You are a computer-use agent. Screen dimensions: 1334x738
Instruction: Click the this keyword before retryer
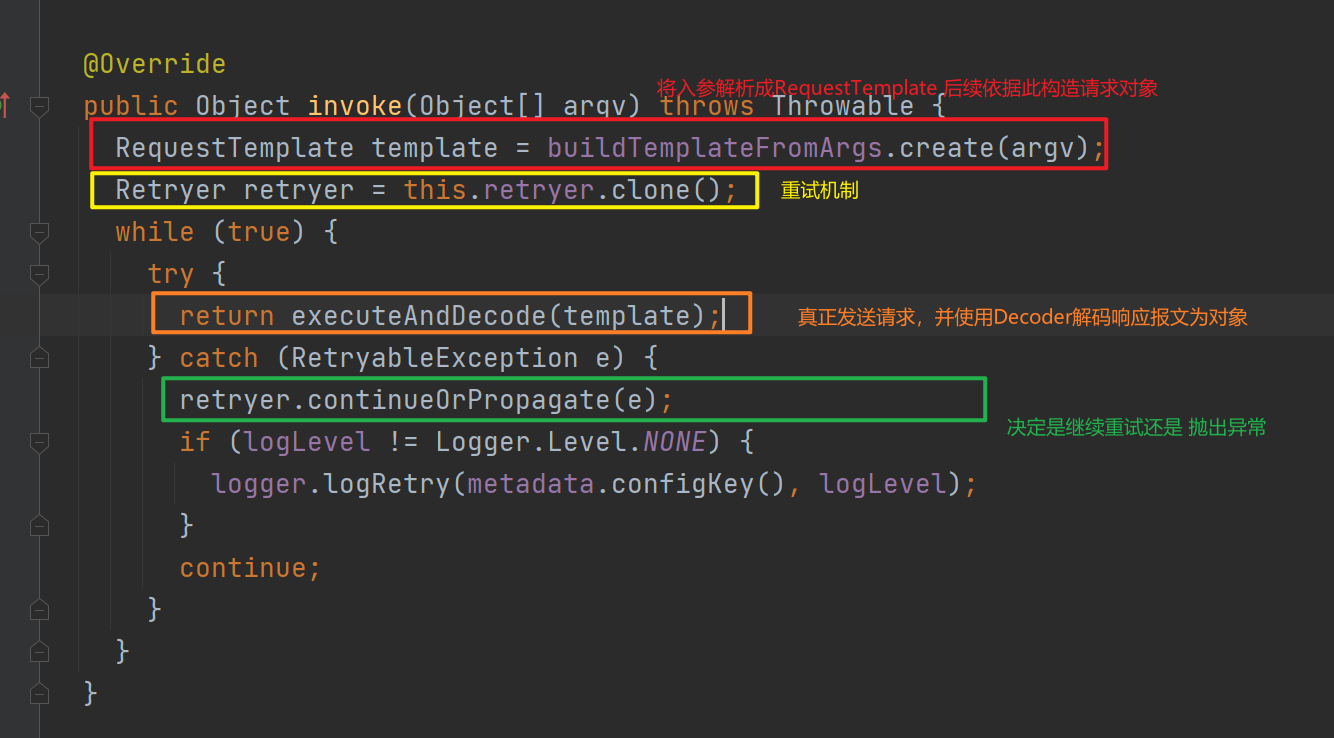[x=435, y=191]
